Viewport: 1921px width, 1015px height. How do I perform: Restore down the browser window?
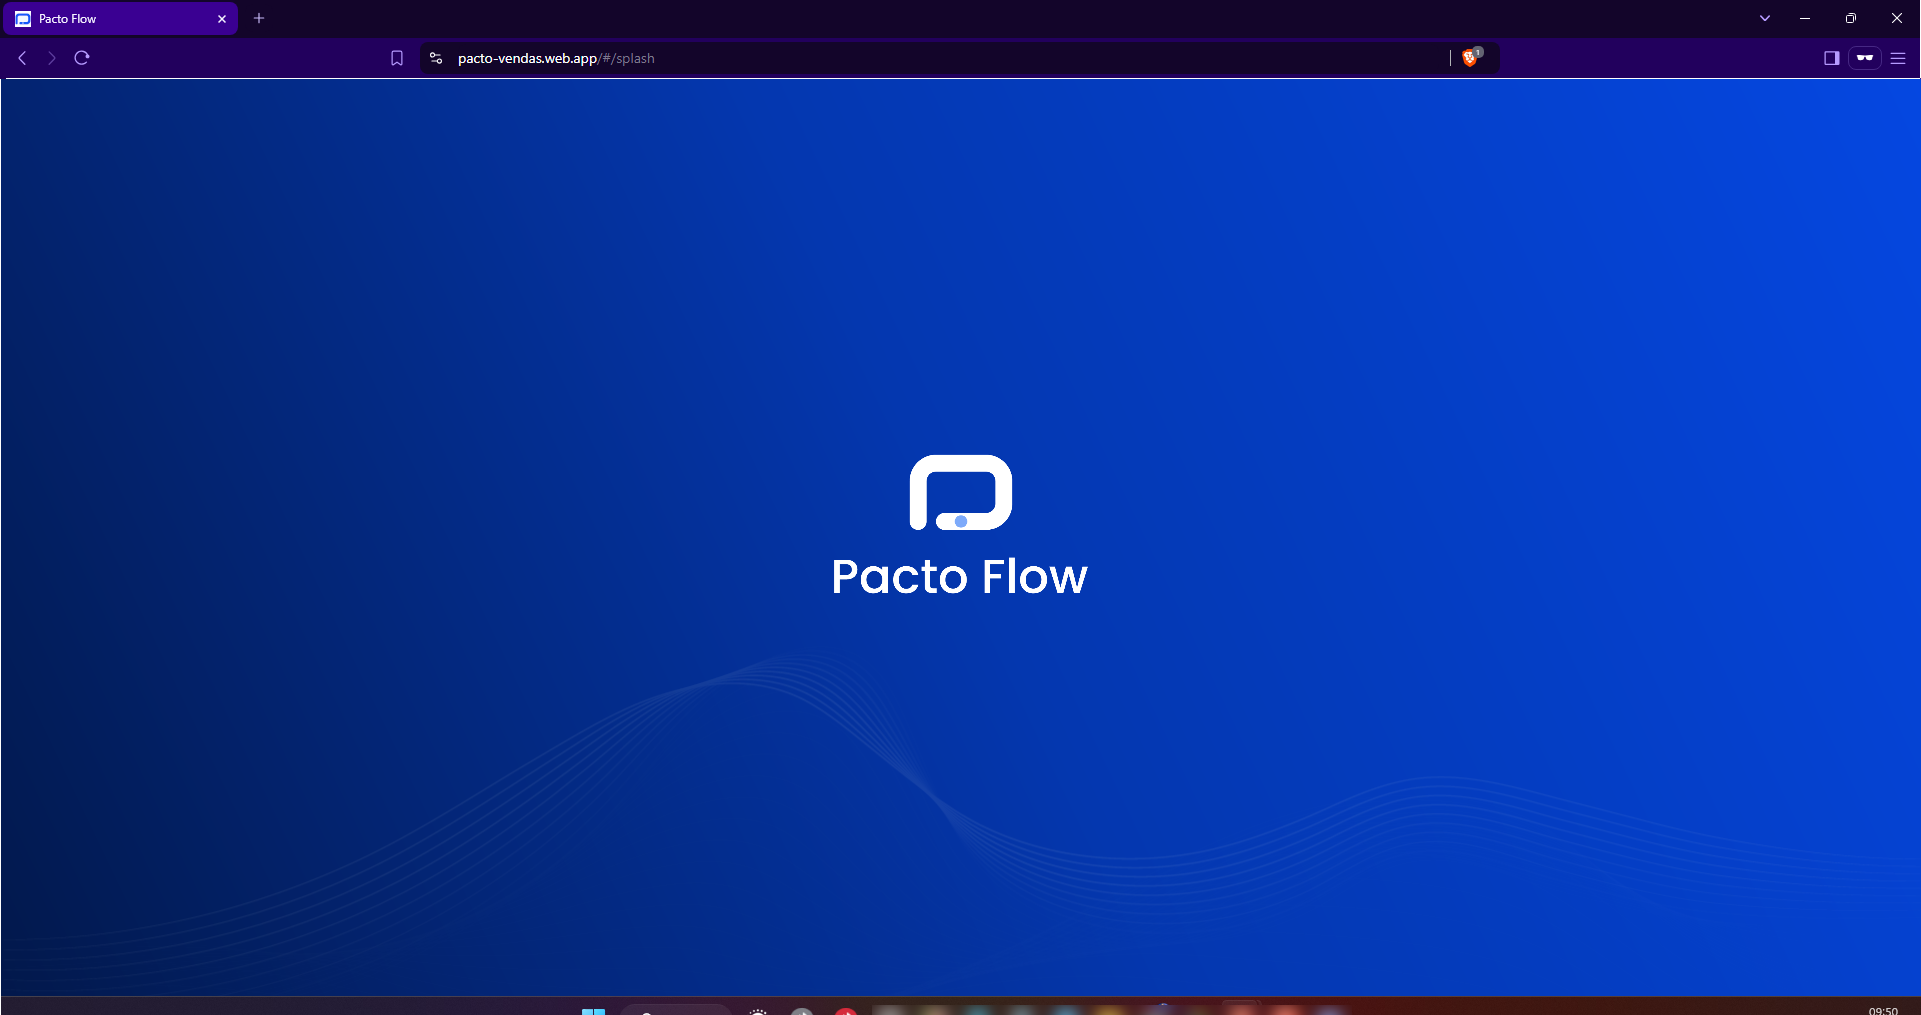tap(1851, 18)
